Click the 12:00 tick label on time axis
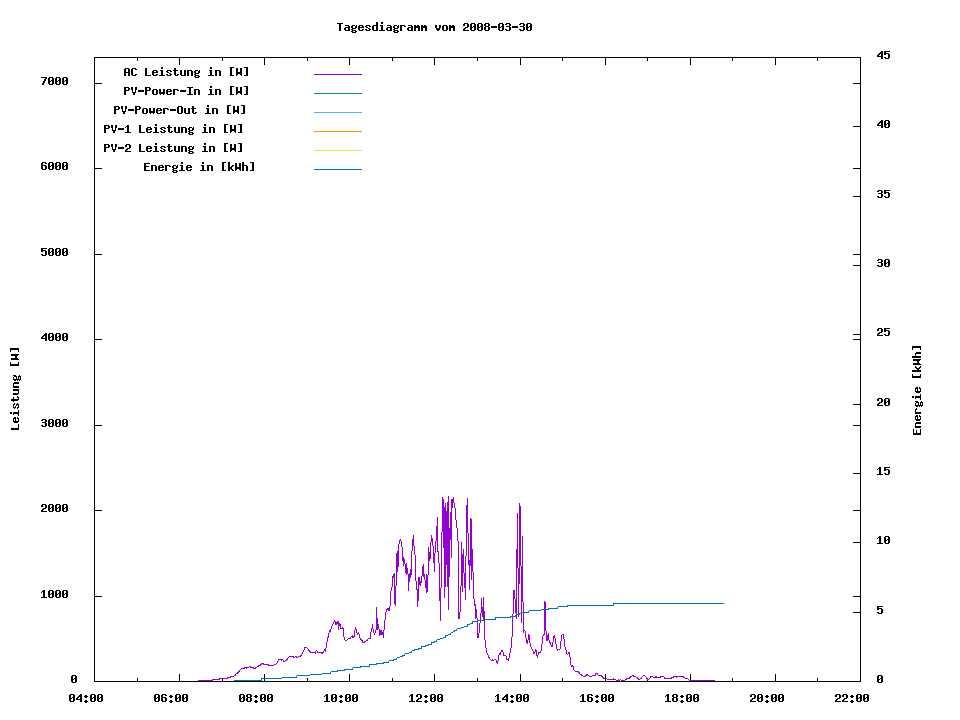Screen dimensions: 960x720 (x=427, y=698)
